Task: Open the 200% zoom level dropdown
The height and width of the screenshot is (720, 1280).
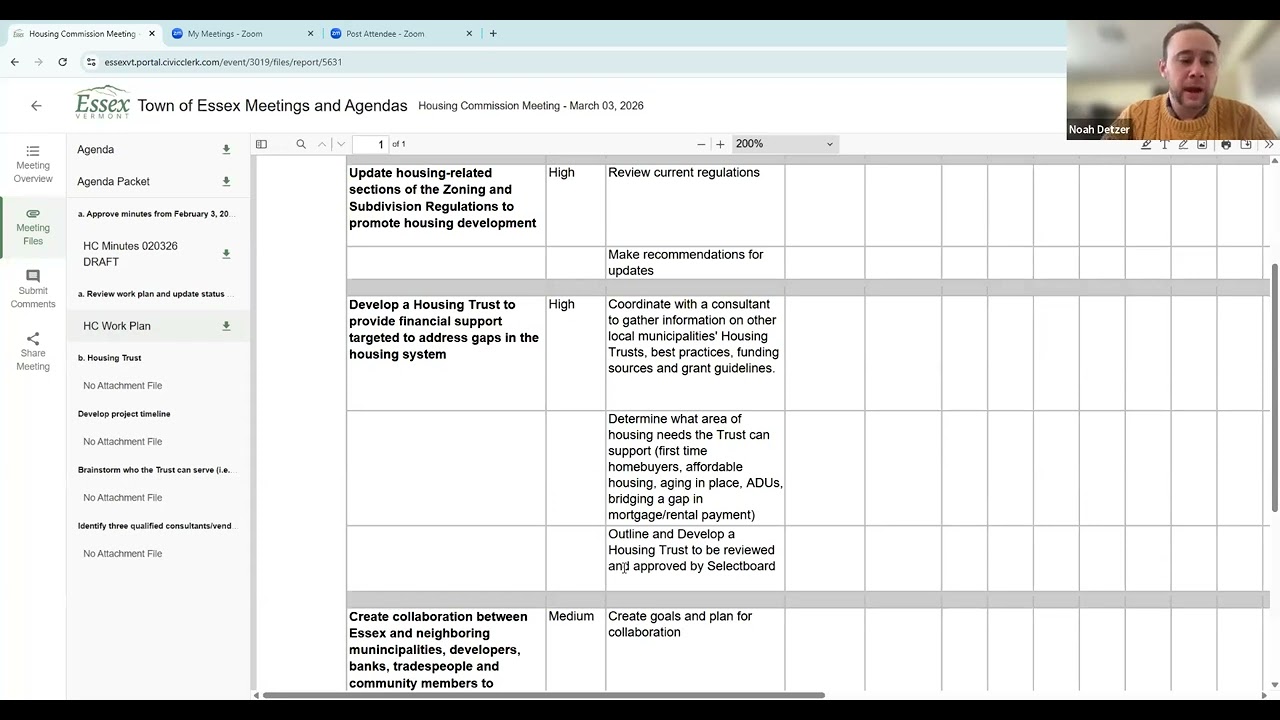Action: (784, 144)
